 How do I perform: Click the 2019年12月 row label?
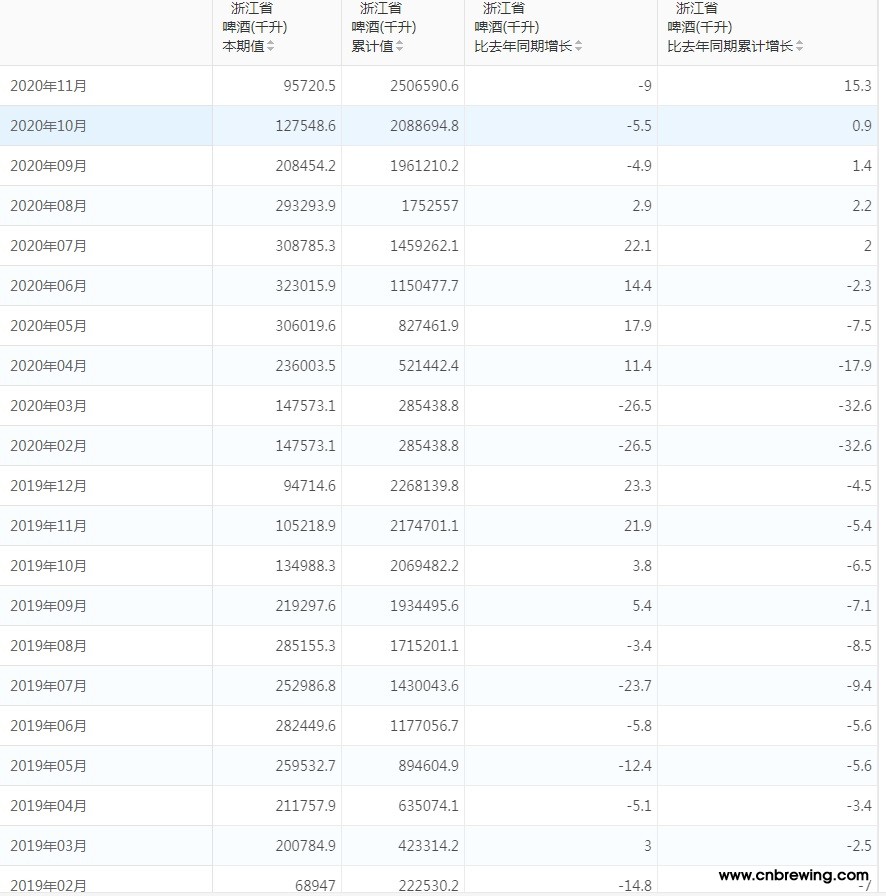point(48,486)
